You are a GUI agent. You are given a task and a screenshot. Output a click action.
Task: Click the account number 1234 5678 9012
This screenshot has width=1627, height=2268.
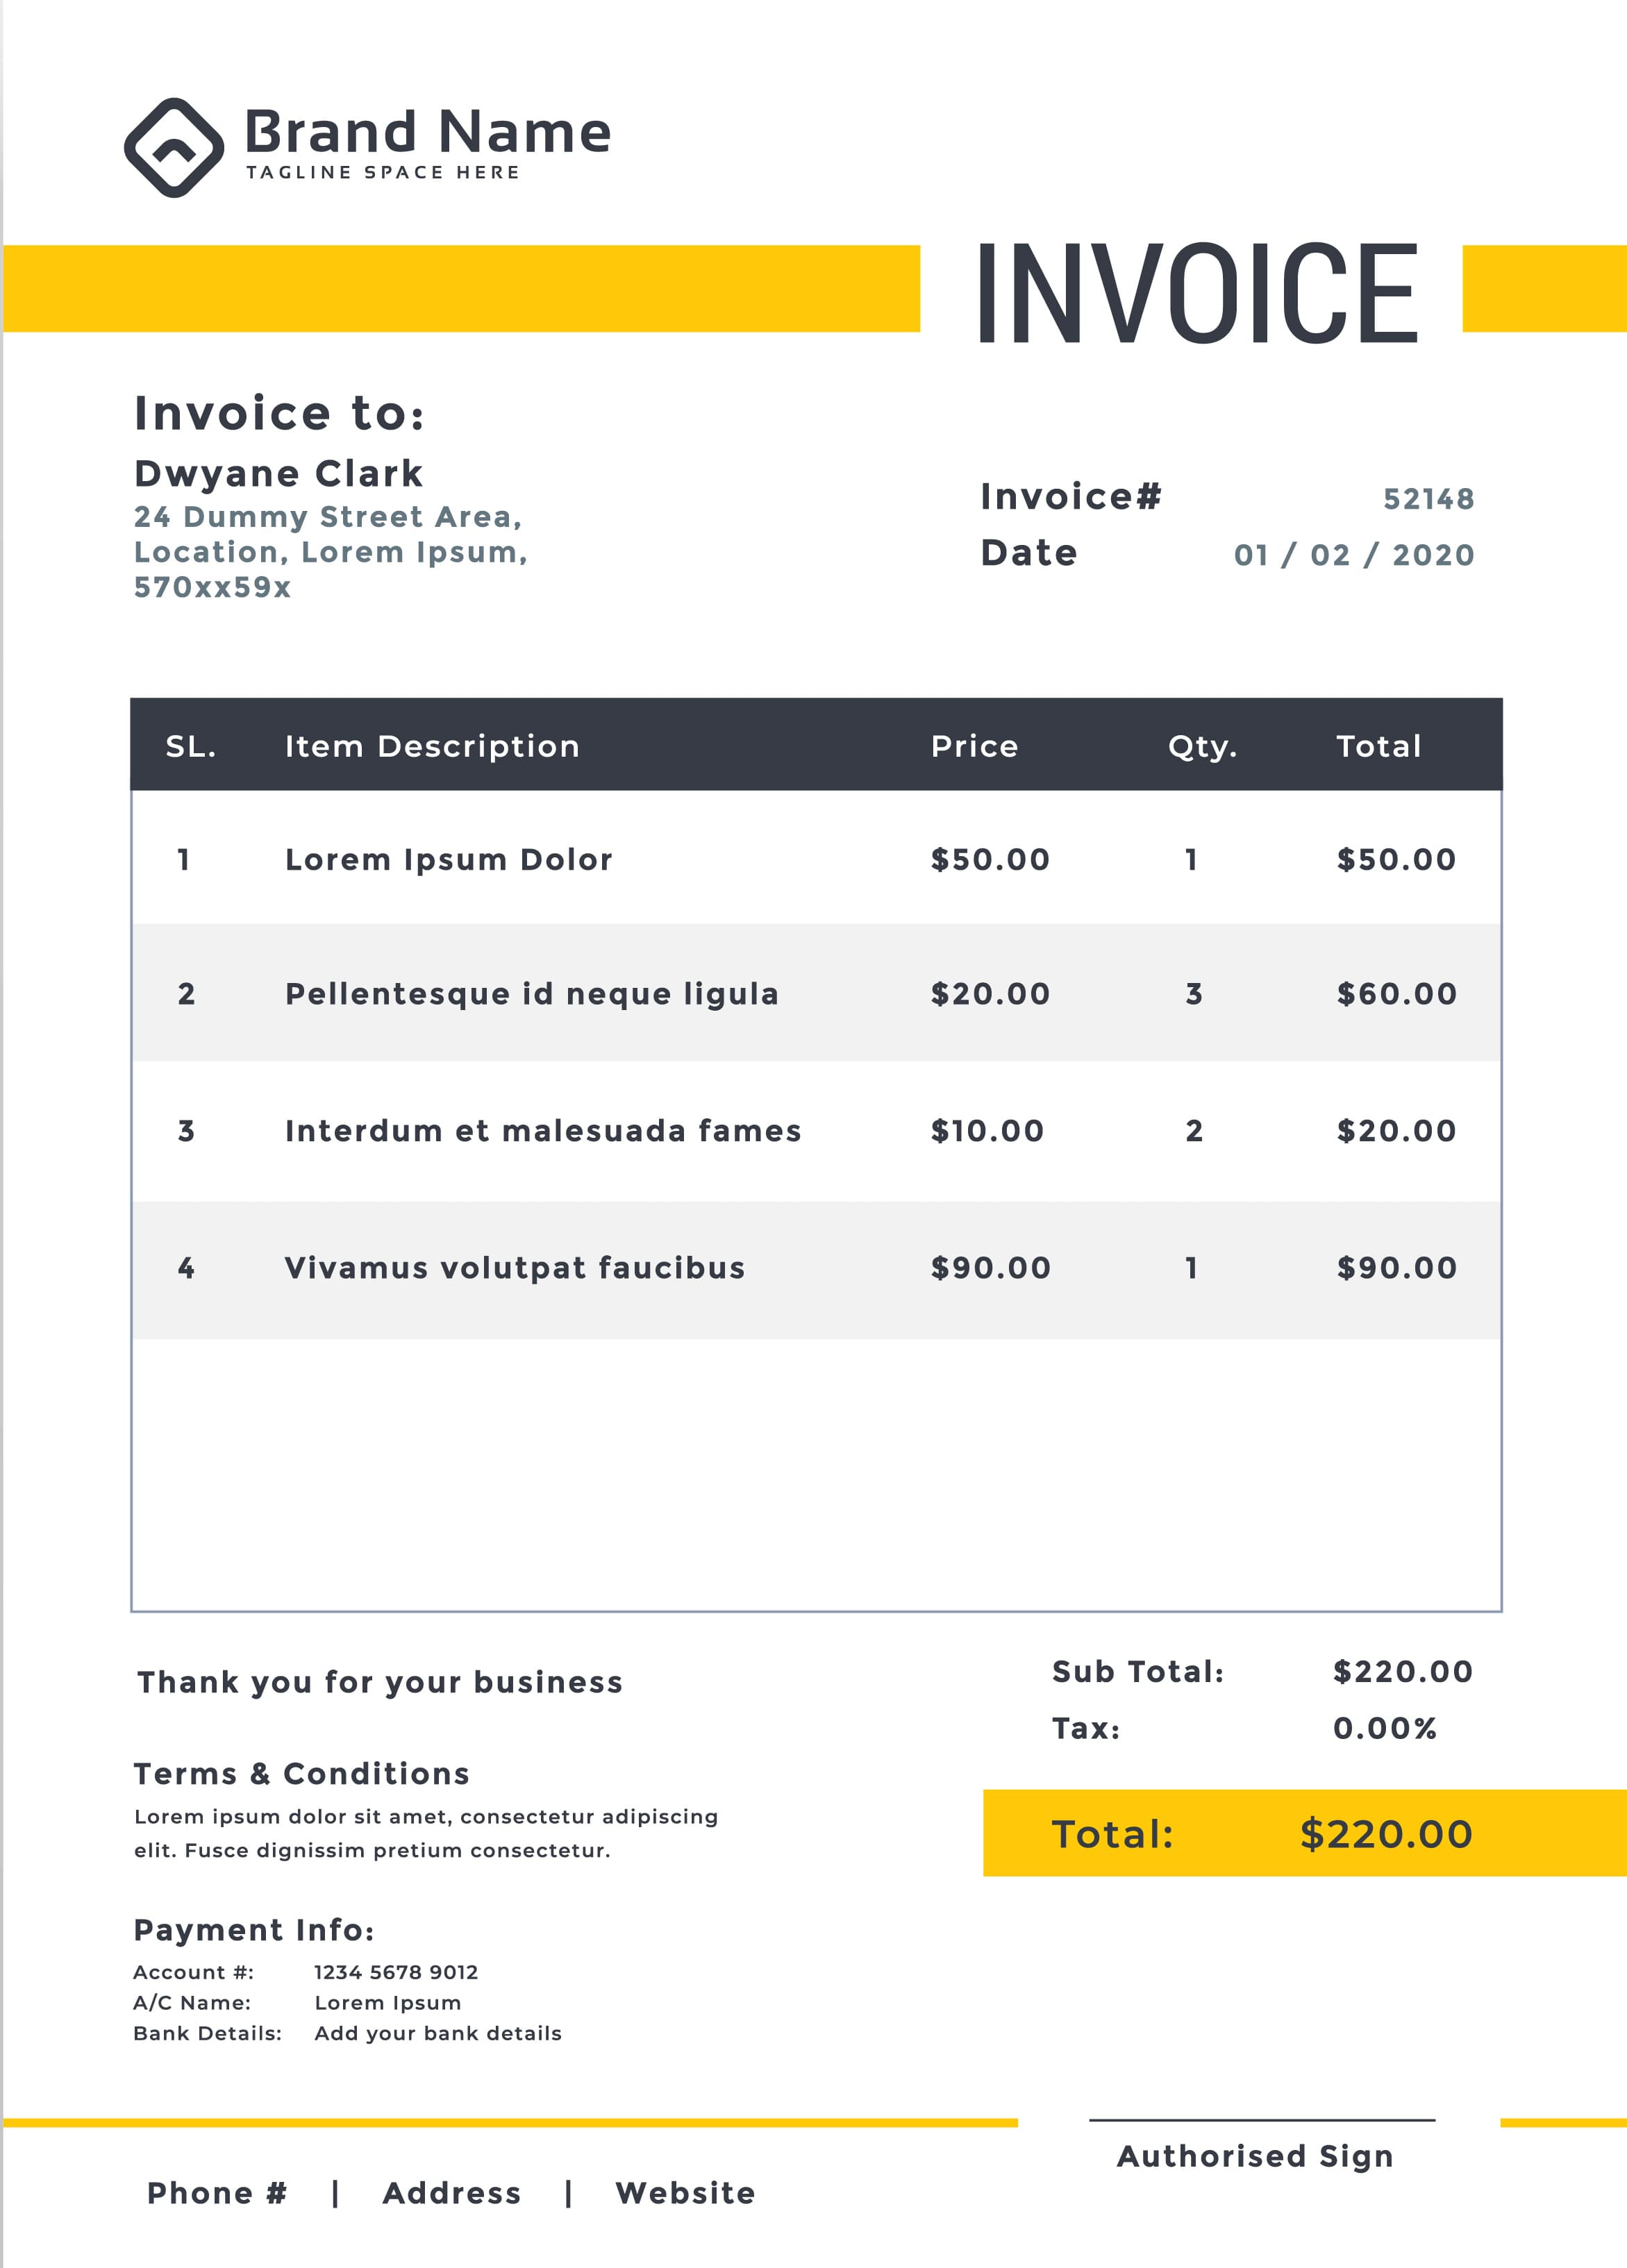click(396, 1972)
